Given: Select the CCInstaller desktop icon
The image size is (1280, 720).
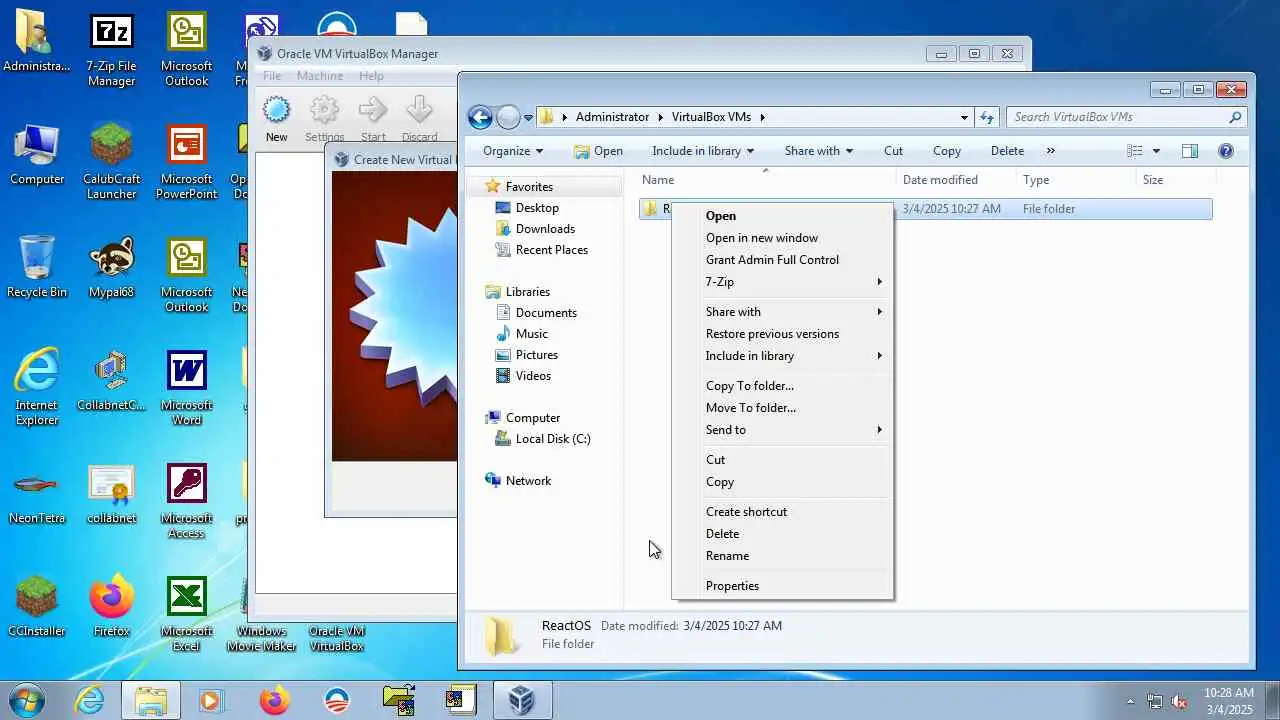Looking at the screenshot, I should click(x=37, y=607).
